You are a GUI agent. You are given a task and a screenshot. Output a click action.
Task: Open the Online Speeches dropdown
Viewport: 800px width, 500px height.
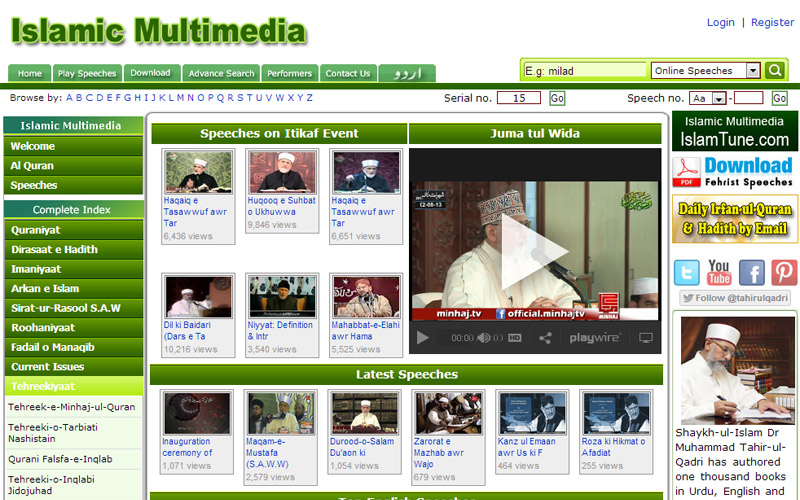tap(706, 71)
